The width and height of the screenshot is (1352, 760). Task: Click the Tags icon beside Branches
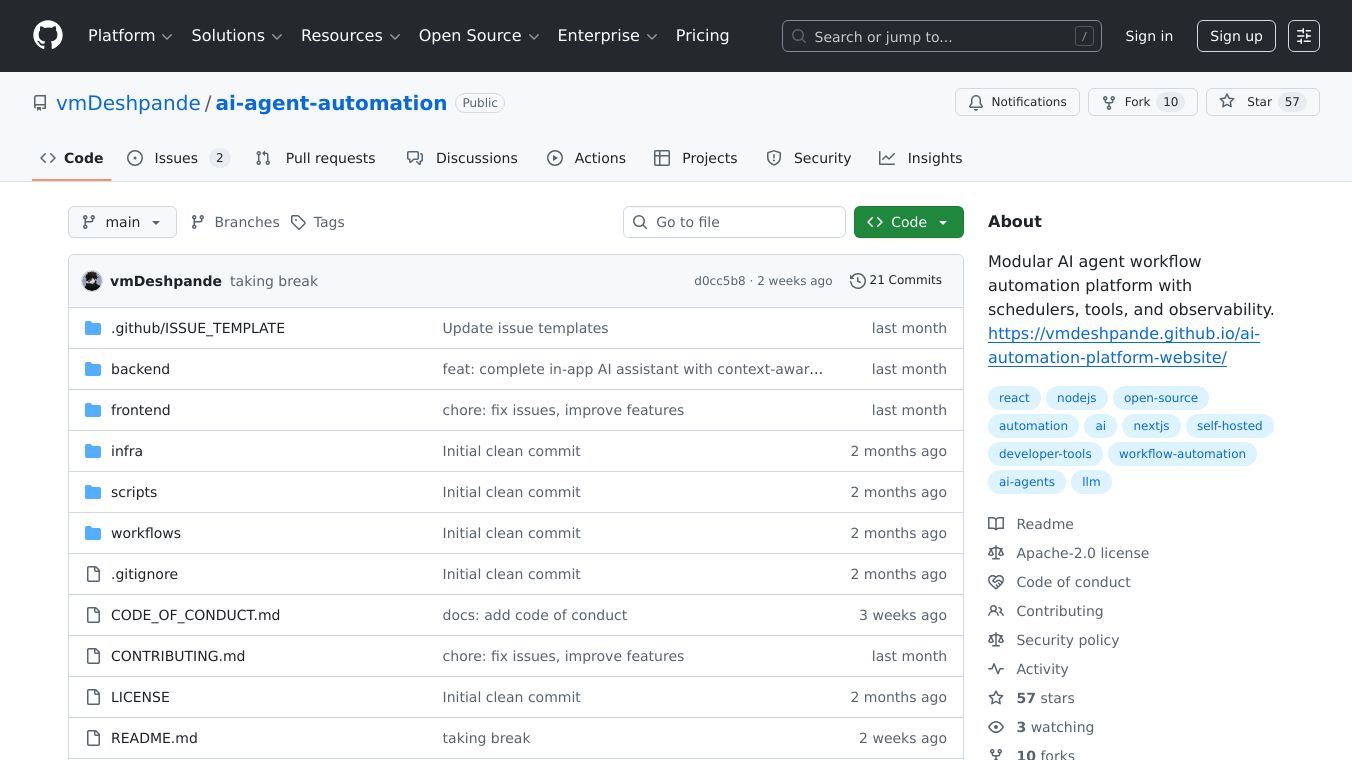(x=298, y=222)
